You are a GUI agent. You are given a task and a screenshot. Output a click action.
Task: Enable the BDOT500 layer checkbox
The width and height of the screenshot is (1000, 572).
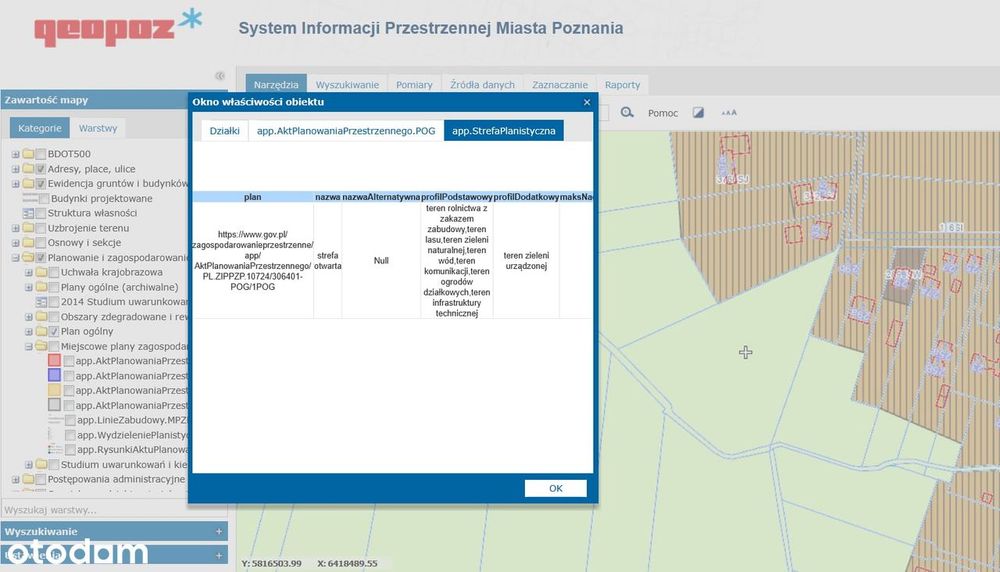(41, 154)
